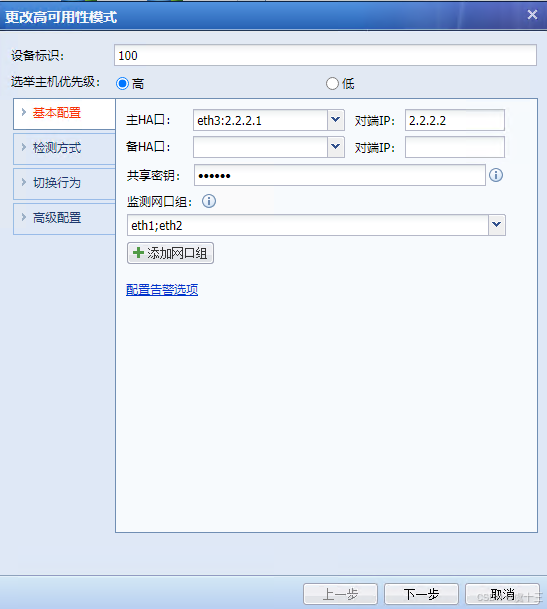Click the green plus icon on 添加网口组
This screenshot has width=547, height=609.
[x=138, y=253]
